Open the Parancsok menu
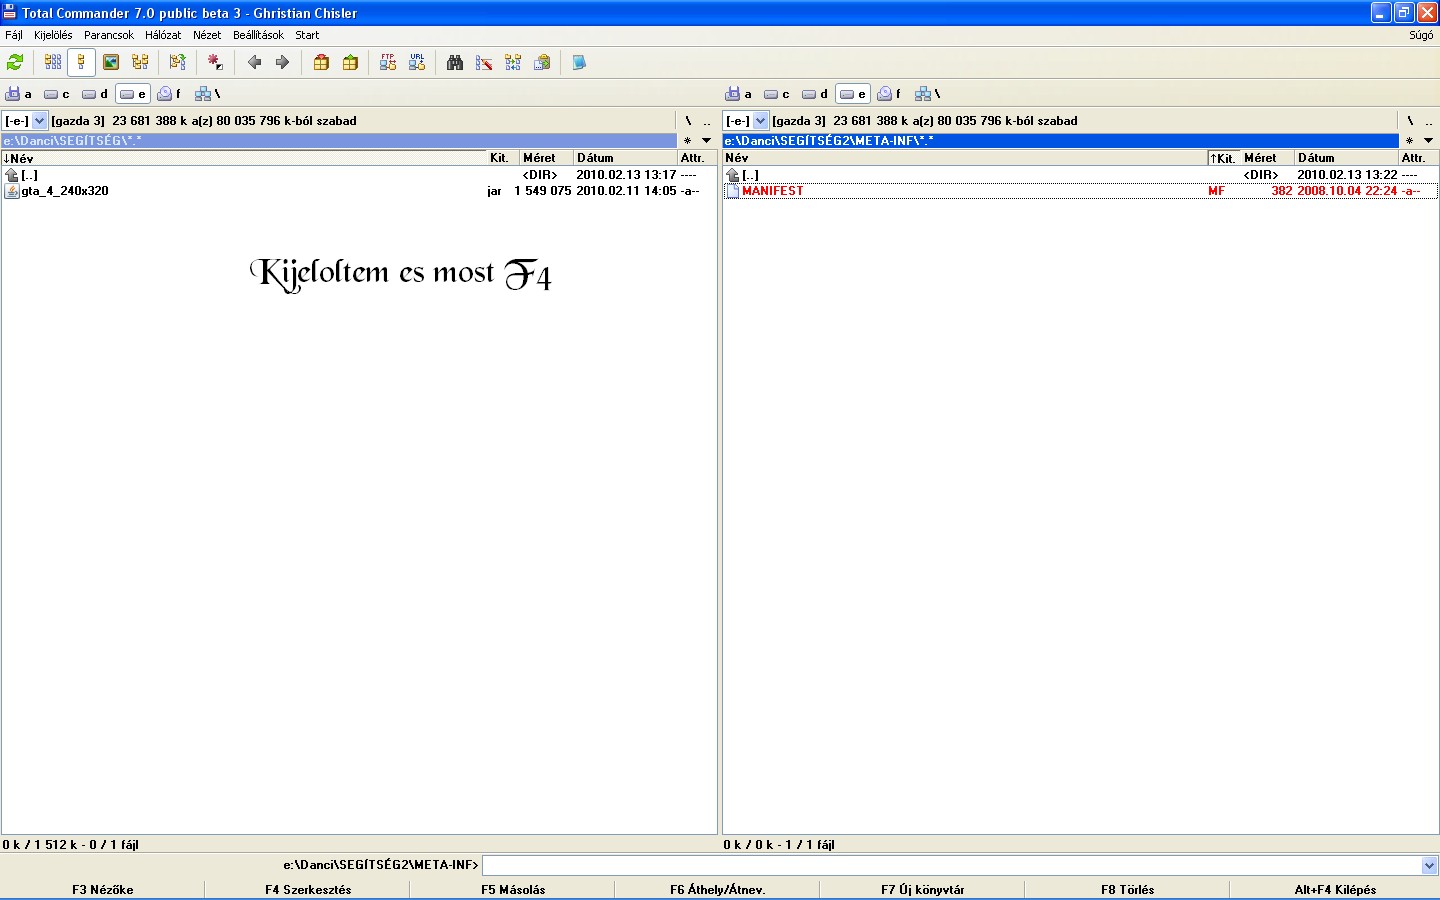1440x900 pixels. coord(108,35)
